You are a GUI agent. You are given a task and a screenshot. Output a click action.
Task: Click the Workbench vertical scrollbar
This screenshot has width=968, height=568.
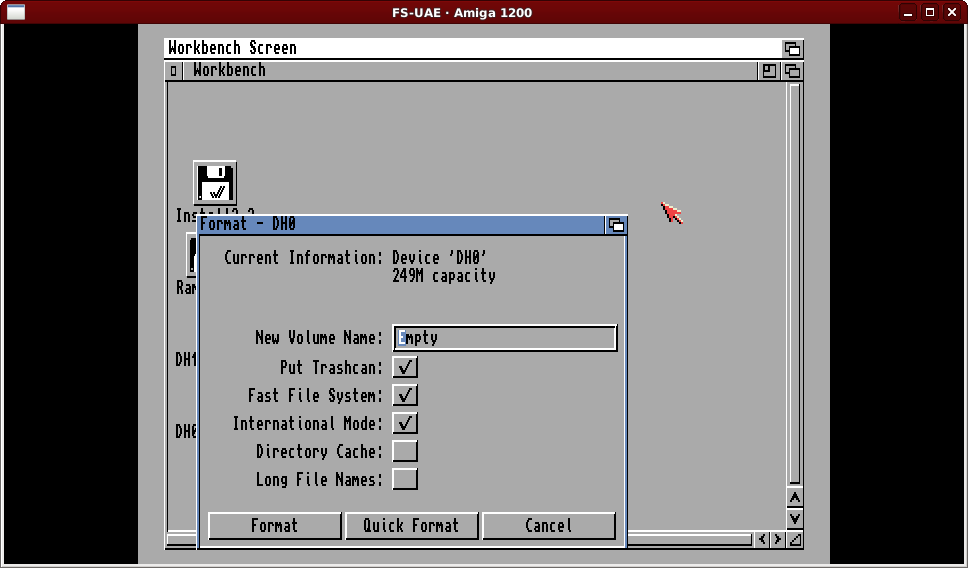[x=795, y=284]
